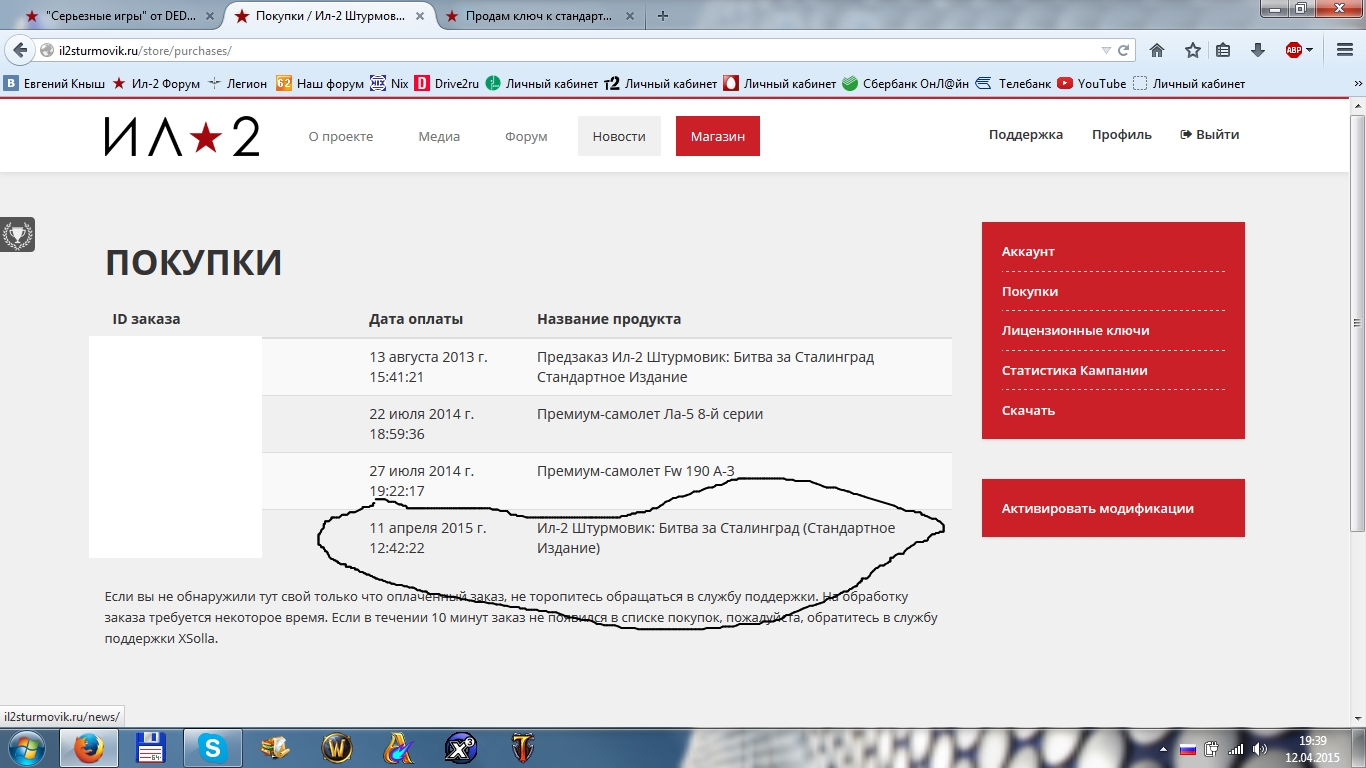Open URL history dropdown arrow in address bar
The width and height of the screenshot is (1366, 768).
click(x=1106, y=50)
